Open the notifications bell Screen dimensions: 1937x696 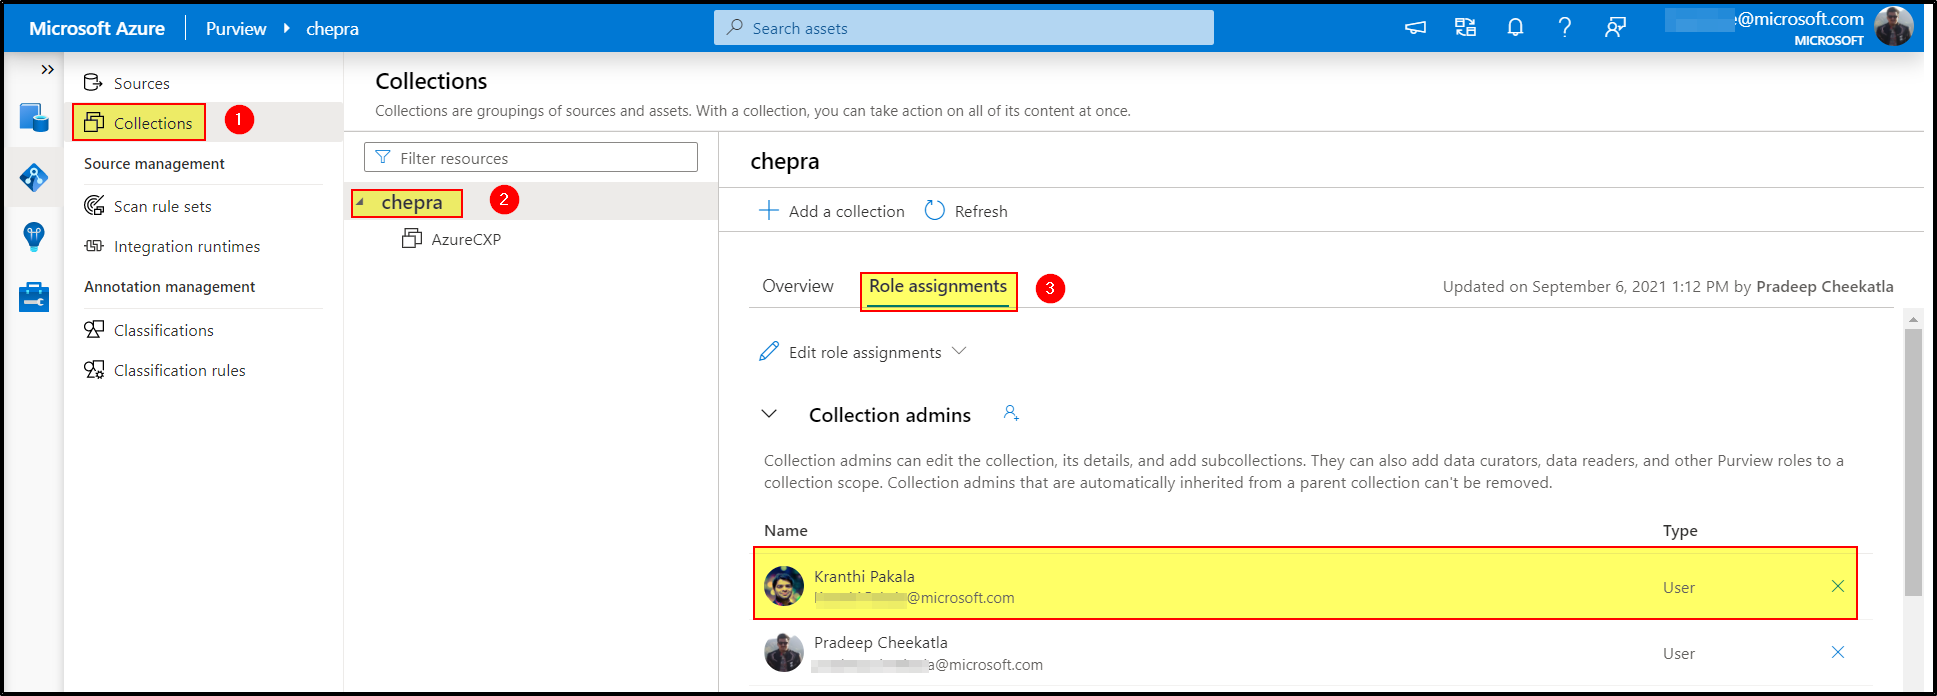tap(1516, 27)
